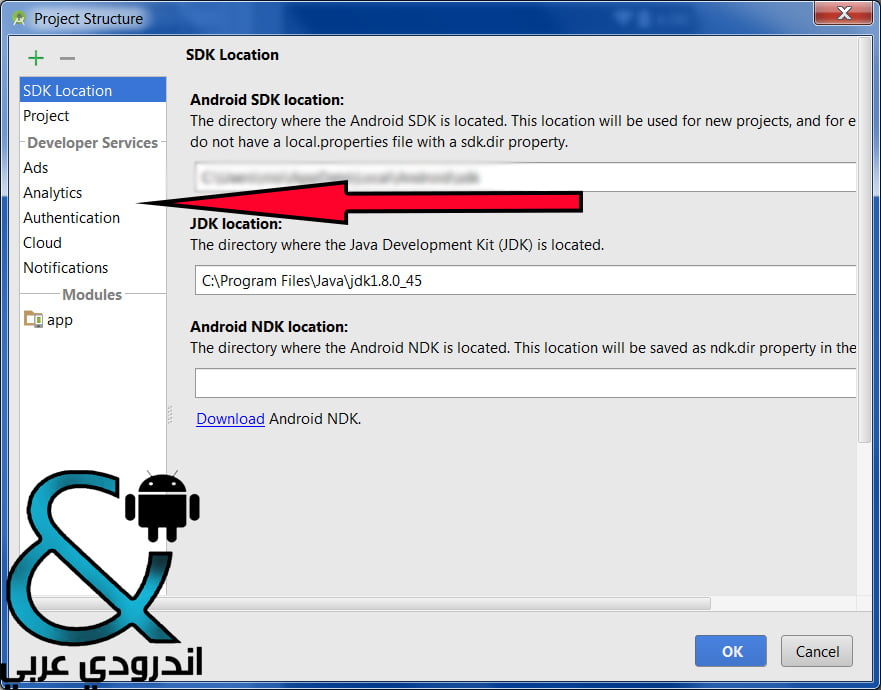Click the Android SDK location field
Image resolution: width=881 pixels, height=690 pixels.
click(525, 177)
